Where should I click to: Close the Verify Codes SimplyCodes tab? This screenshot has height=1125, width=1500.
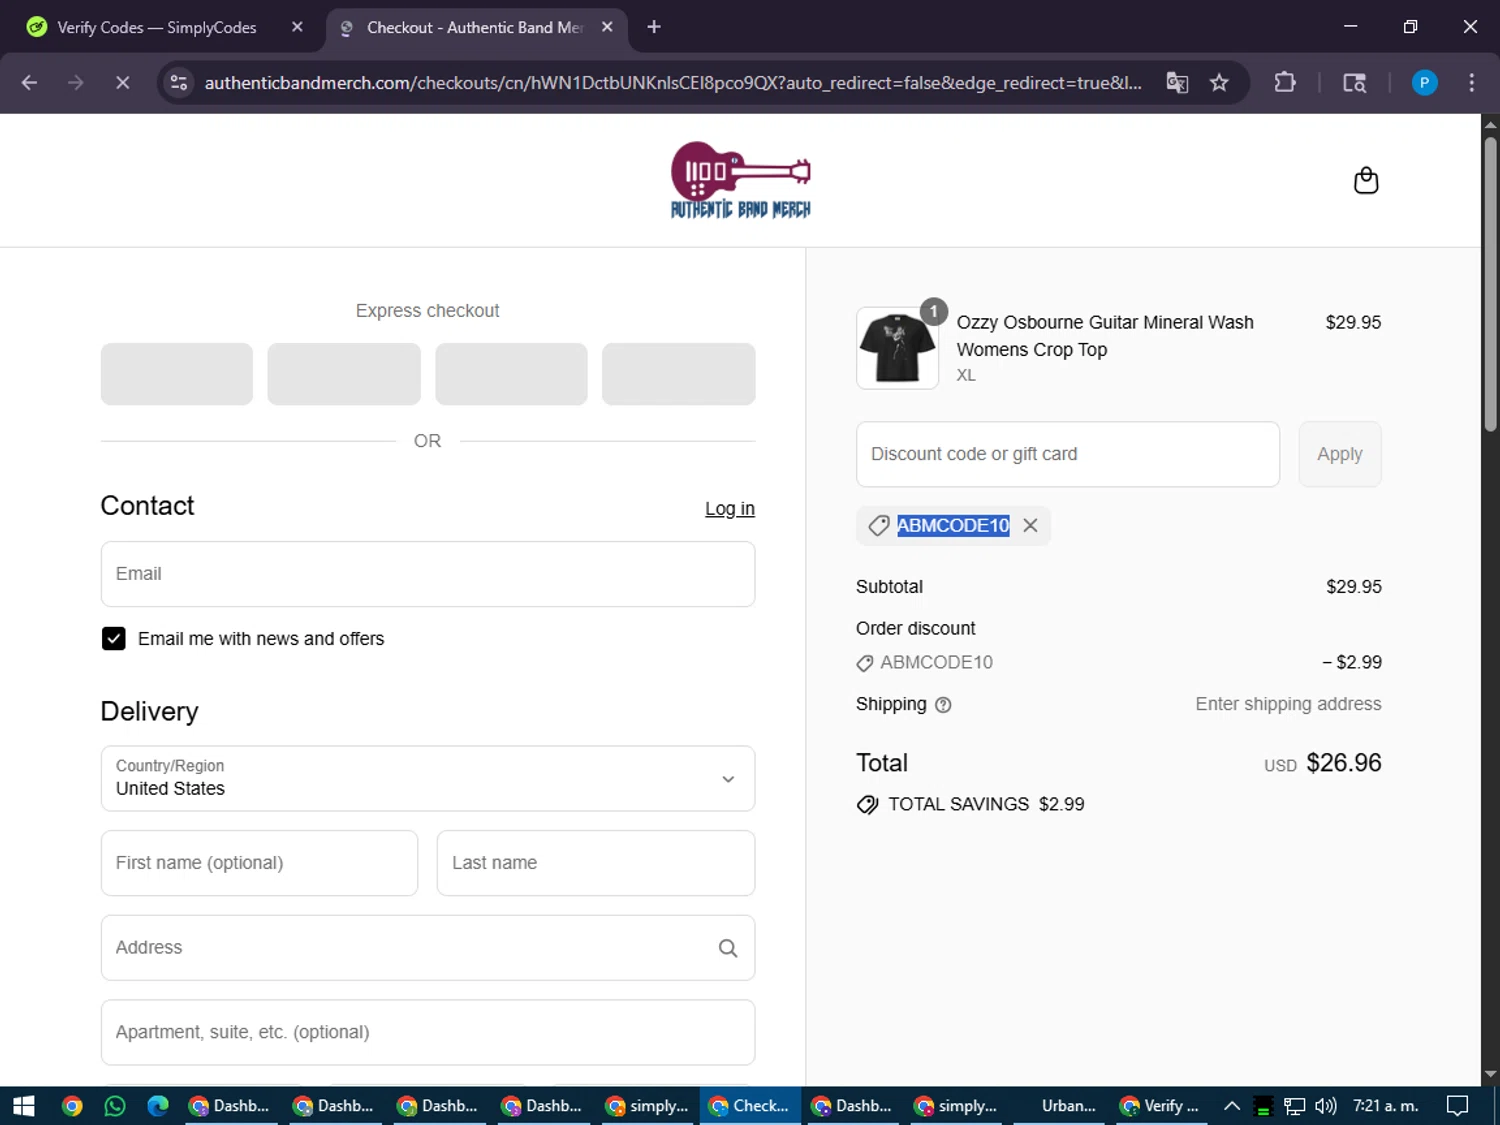pyautogui.click(x=297, y=27)
